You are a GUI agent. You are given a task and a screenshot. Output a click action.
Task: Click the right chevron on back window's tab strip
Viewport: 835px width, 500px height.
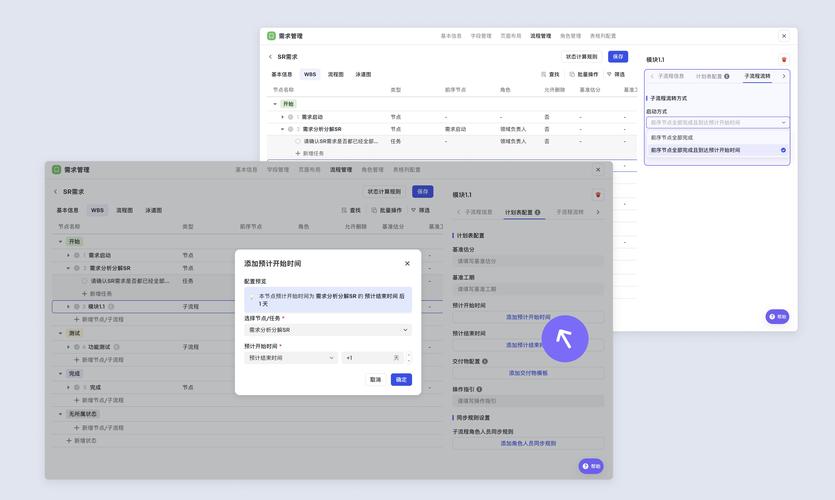pyautogui.click(x=784, y=76)
